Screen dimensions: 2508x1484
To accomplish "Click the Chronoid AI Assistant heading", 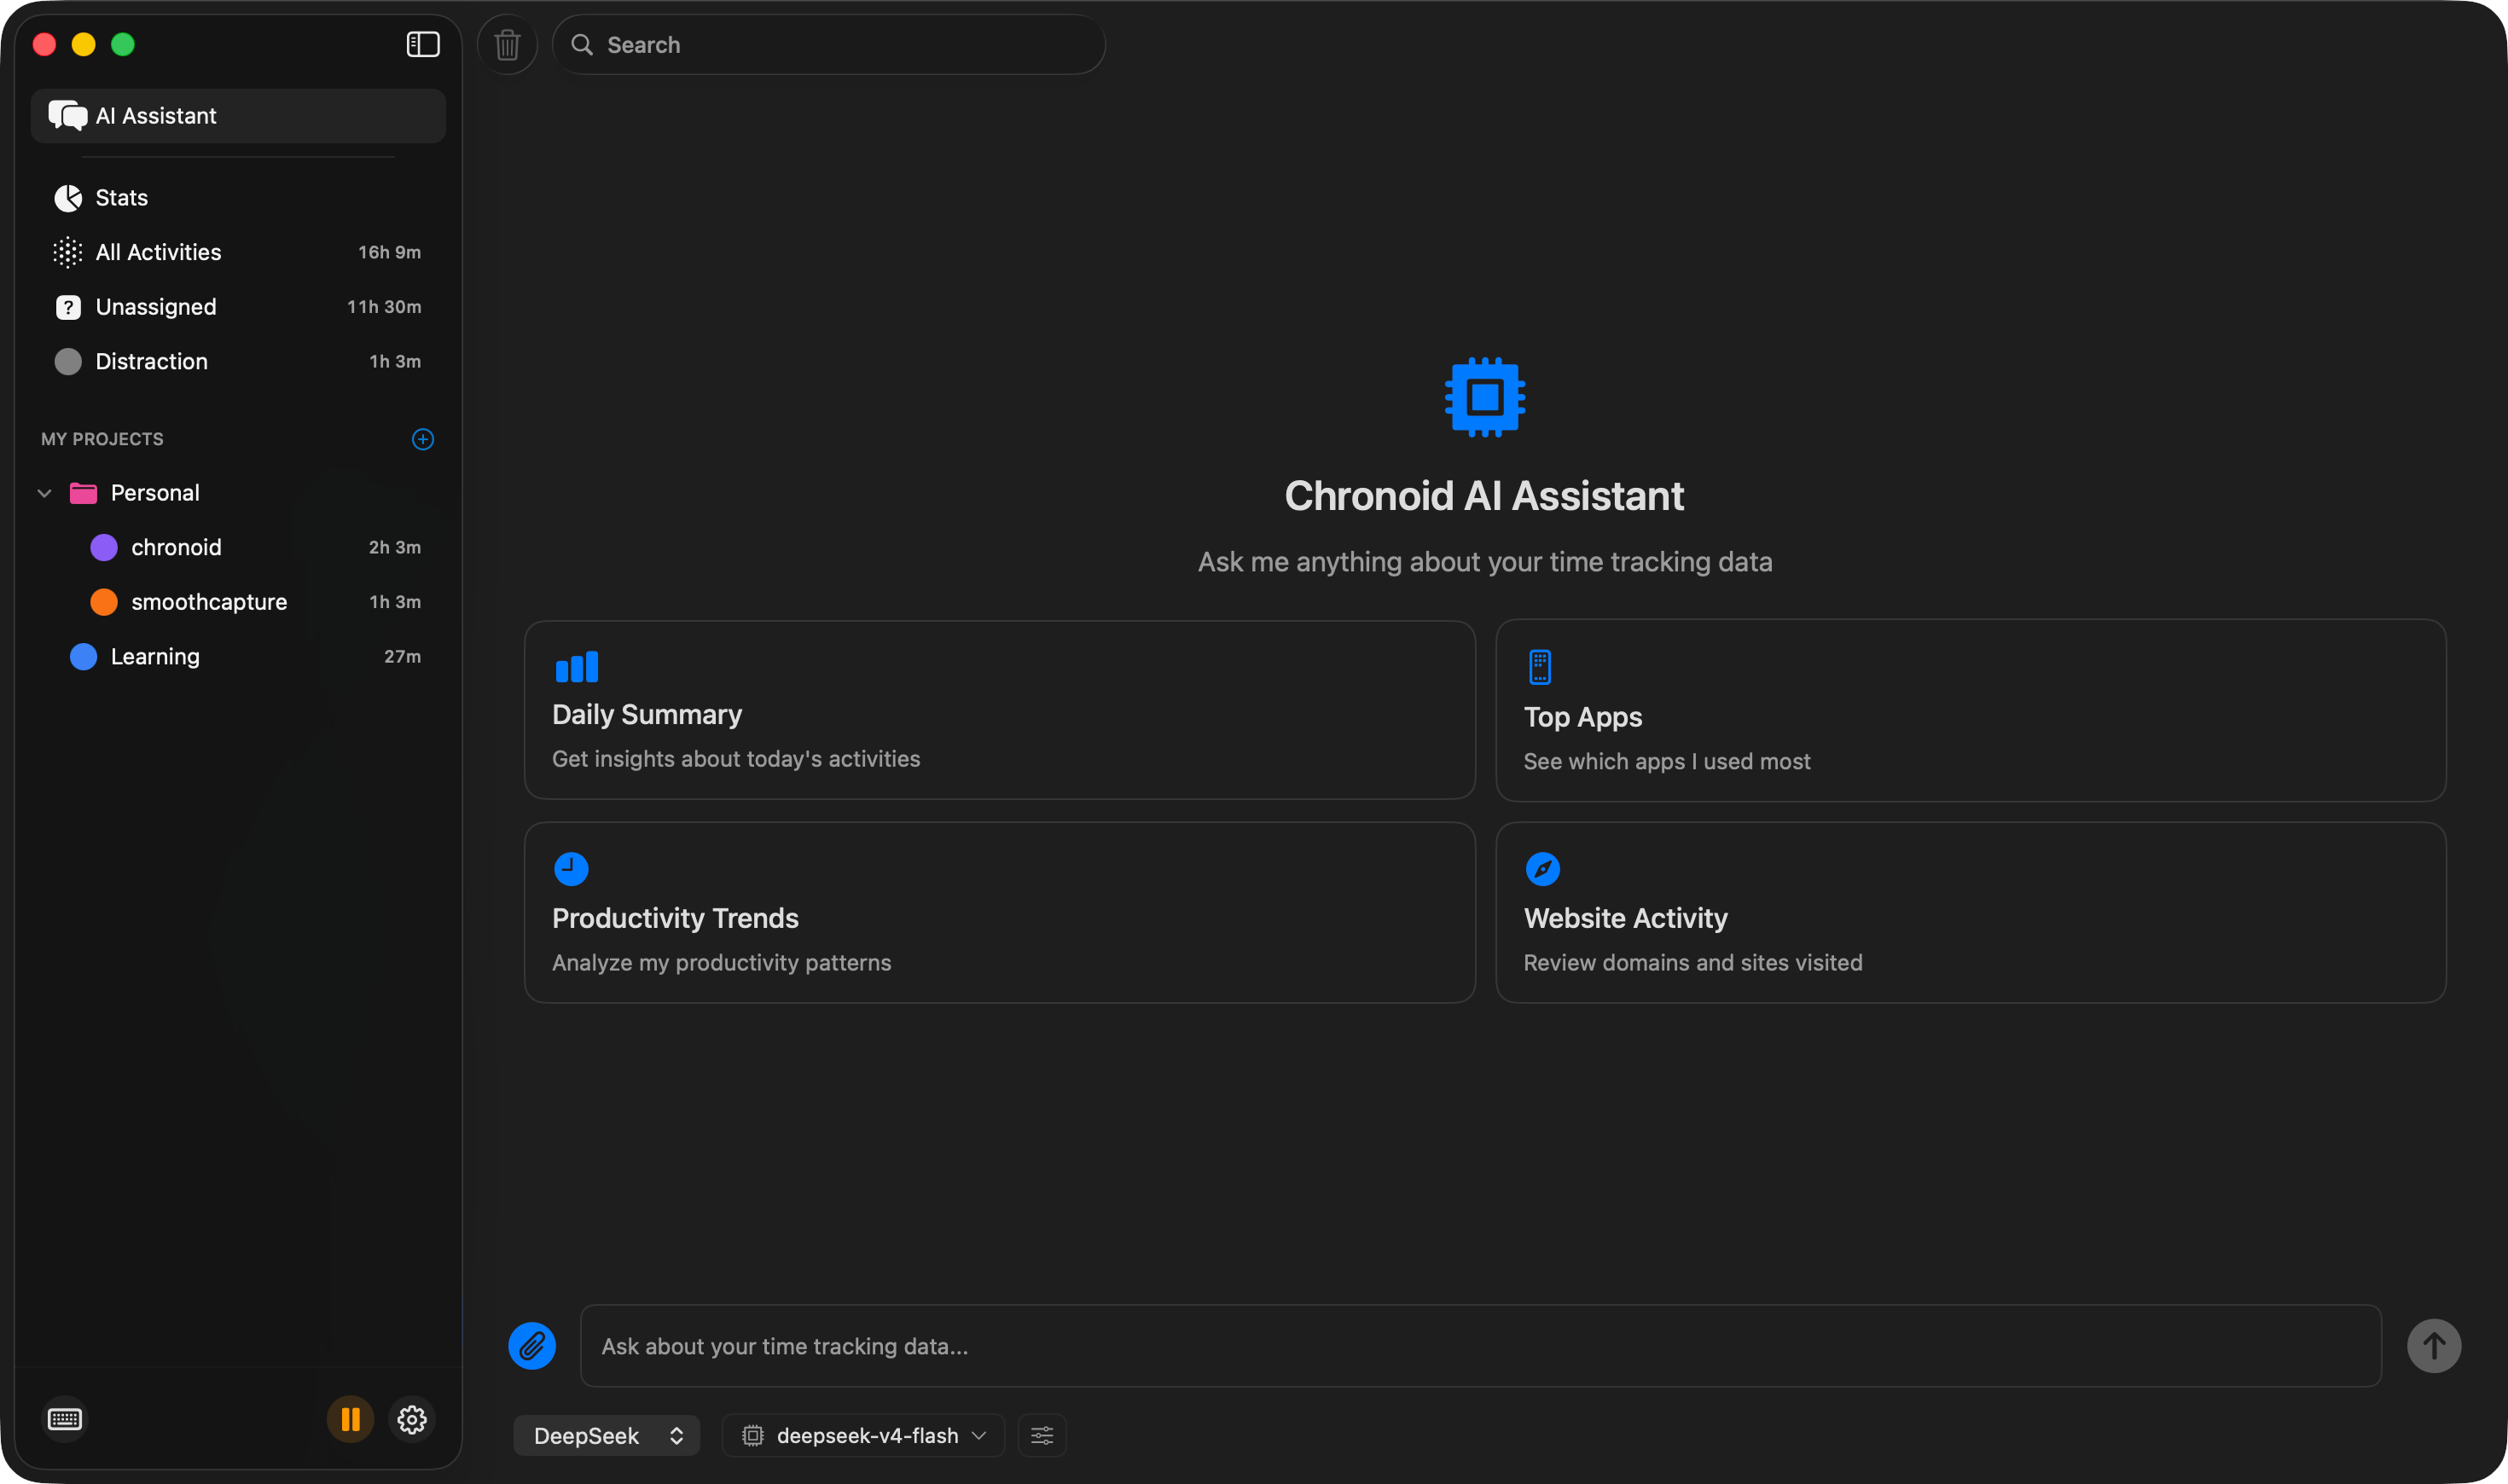I will coord(1484,496).
